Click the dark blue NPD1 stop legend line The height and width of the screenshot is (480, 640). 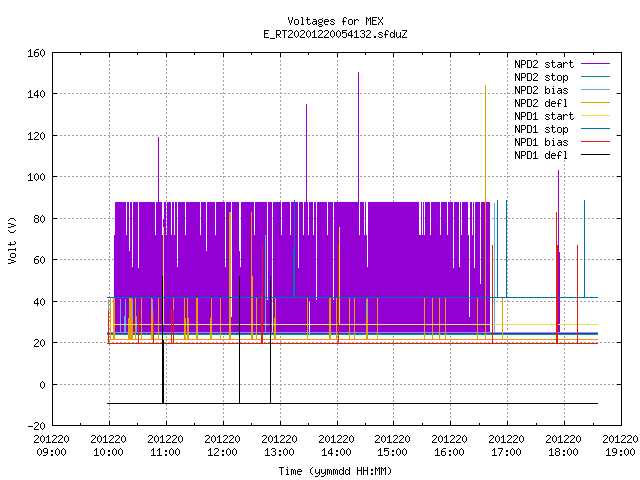point(595,129)
